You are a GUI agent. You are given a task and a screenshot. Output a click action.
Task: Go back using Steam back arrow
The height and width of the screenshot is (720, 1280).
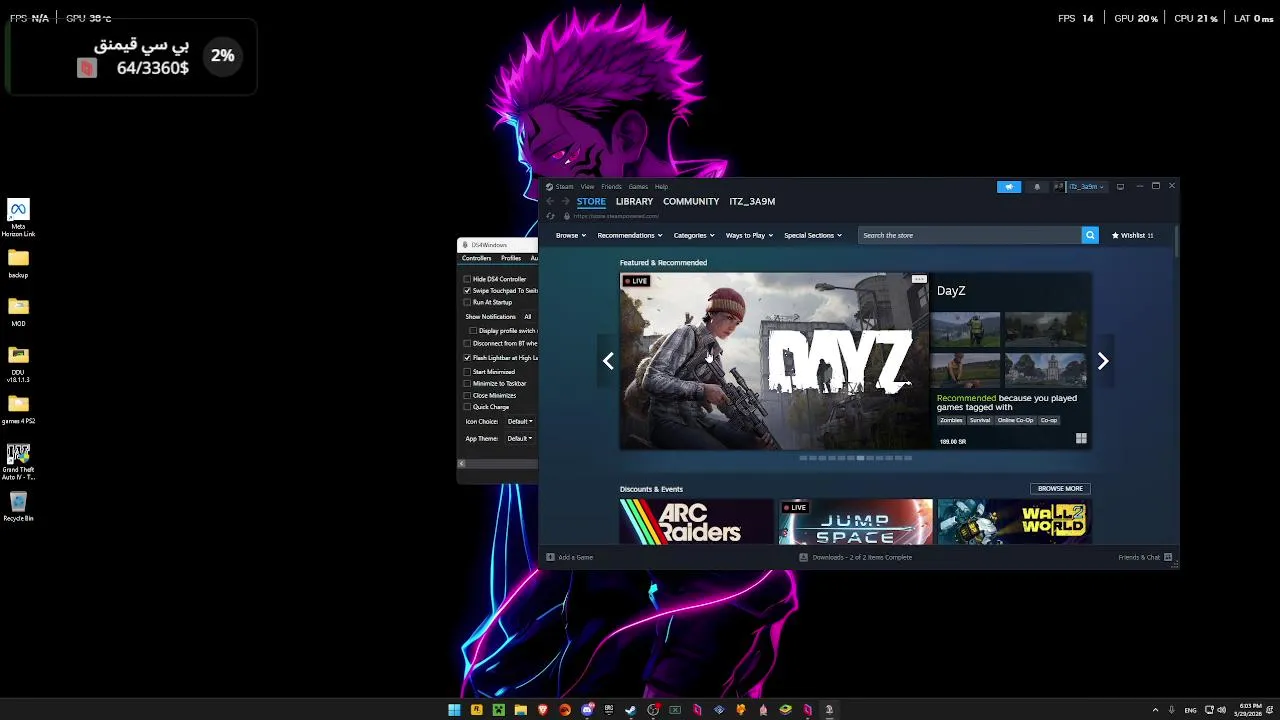549,201
